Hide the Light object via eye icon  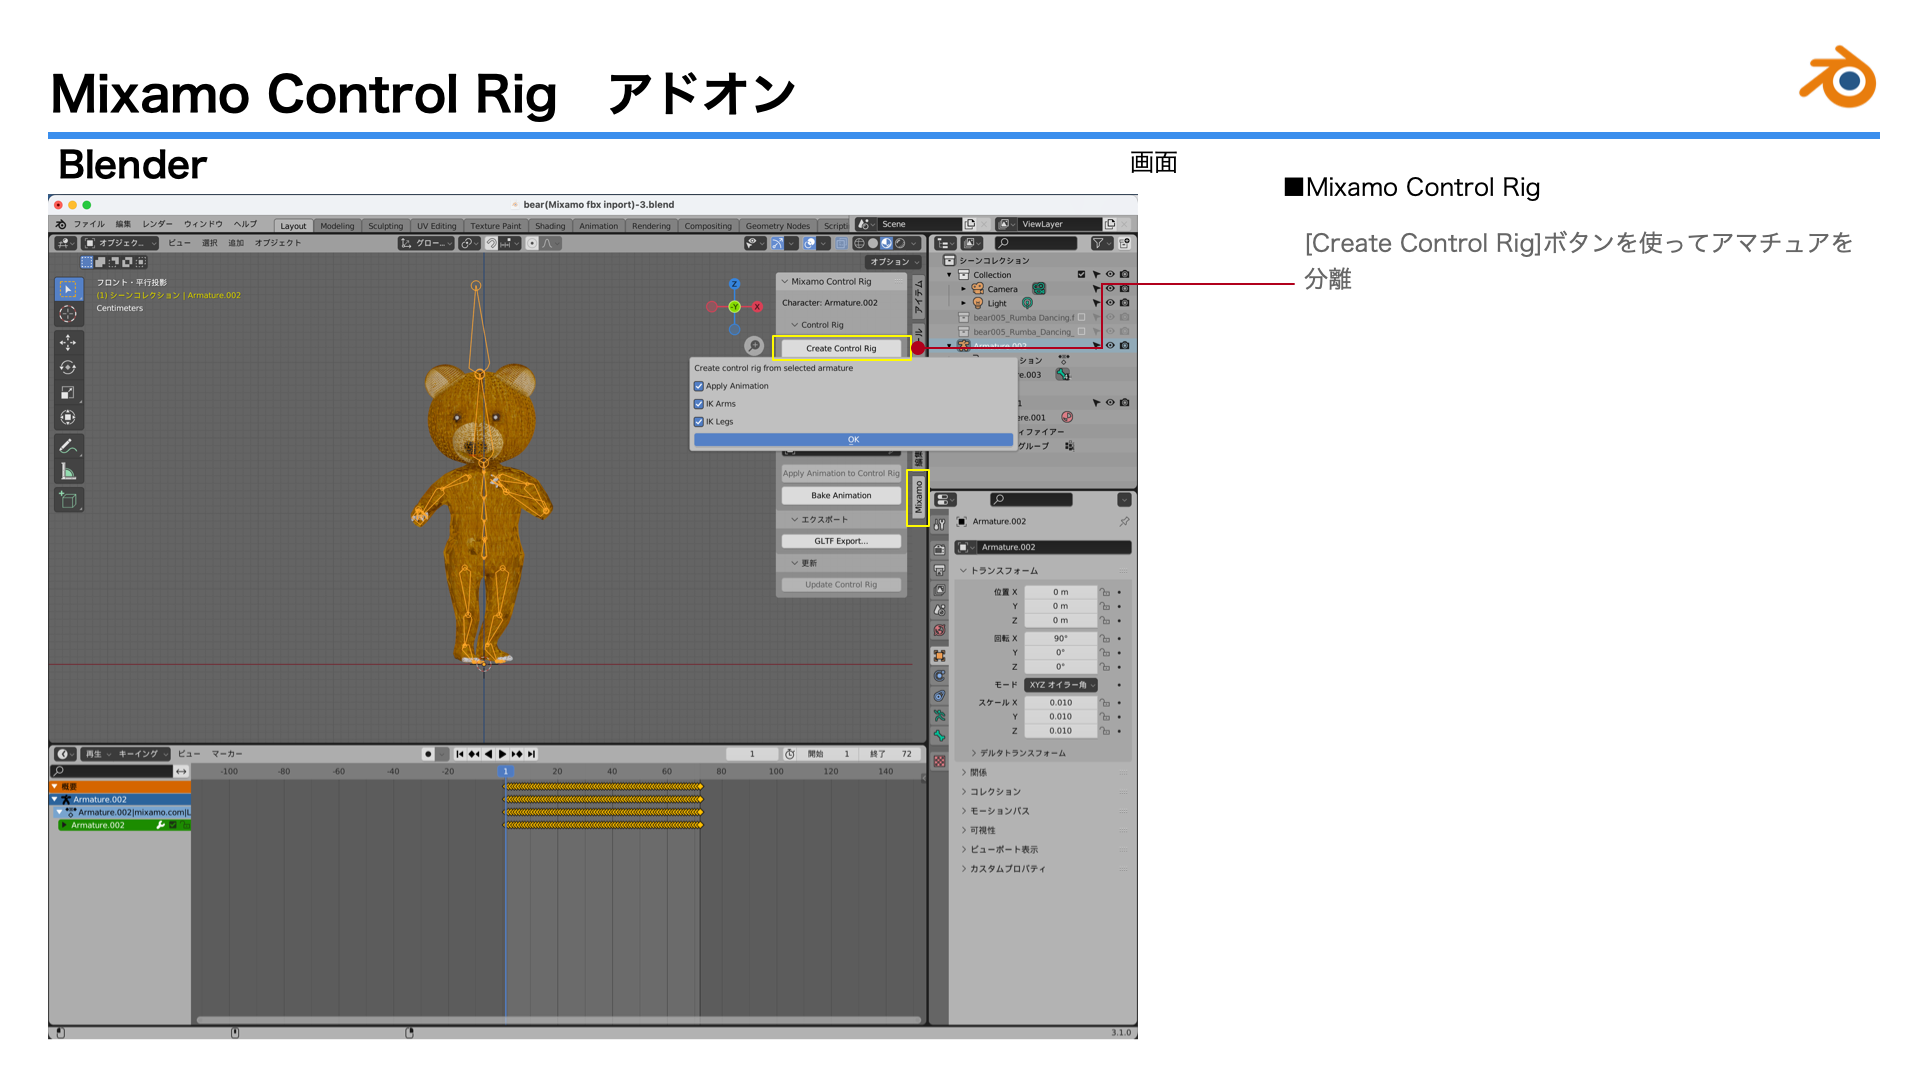coord(1110,303)
